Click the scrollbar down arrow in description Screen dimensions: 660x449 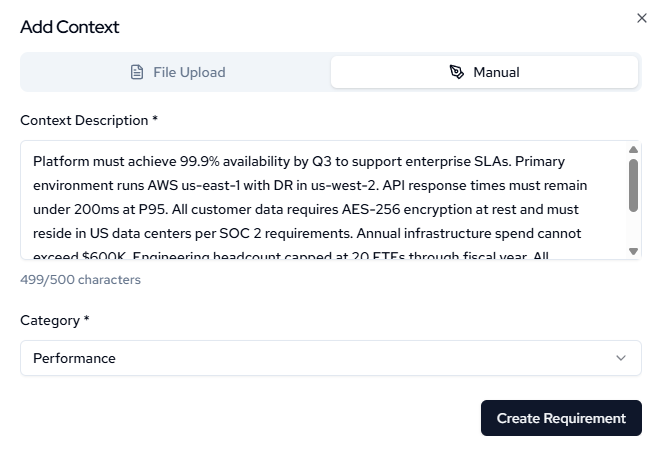(633, 251)
